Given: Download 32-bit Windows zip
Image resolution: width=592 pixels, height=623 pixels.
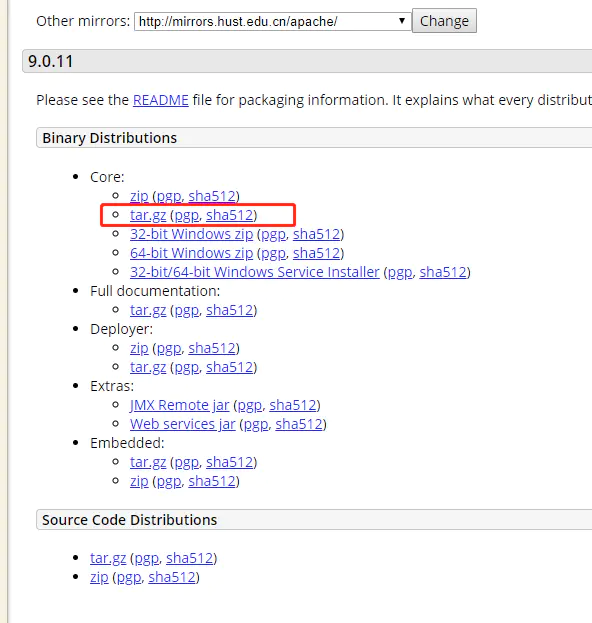Looking at the screenshot, I should (192, 234).
